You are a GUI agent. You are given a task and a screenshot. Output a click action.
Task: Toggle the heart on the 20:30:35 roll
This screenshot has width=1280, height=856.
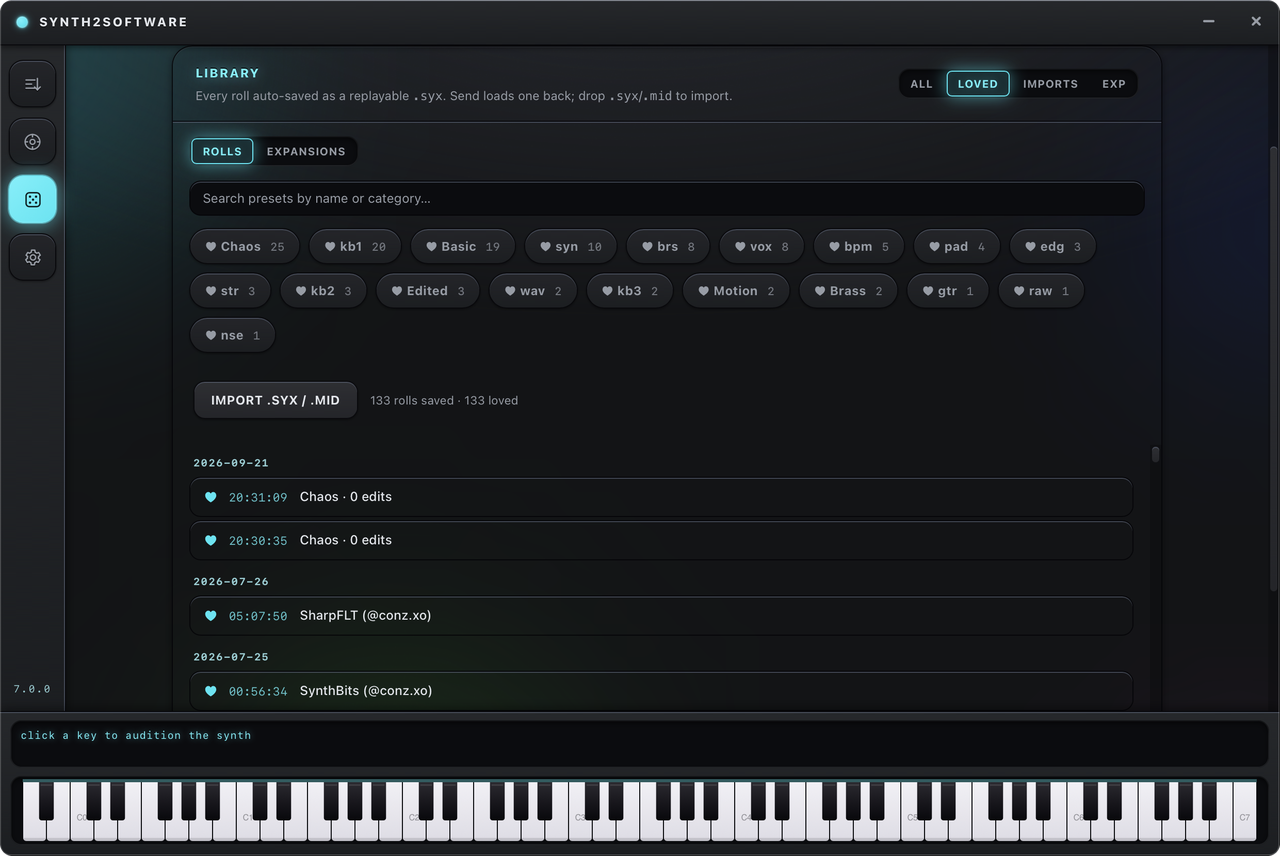tap(211, 540)
